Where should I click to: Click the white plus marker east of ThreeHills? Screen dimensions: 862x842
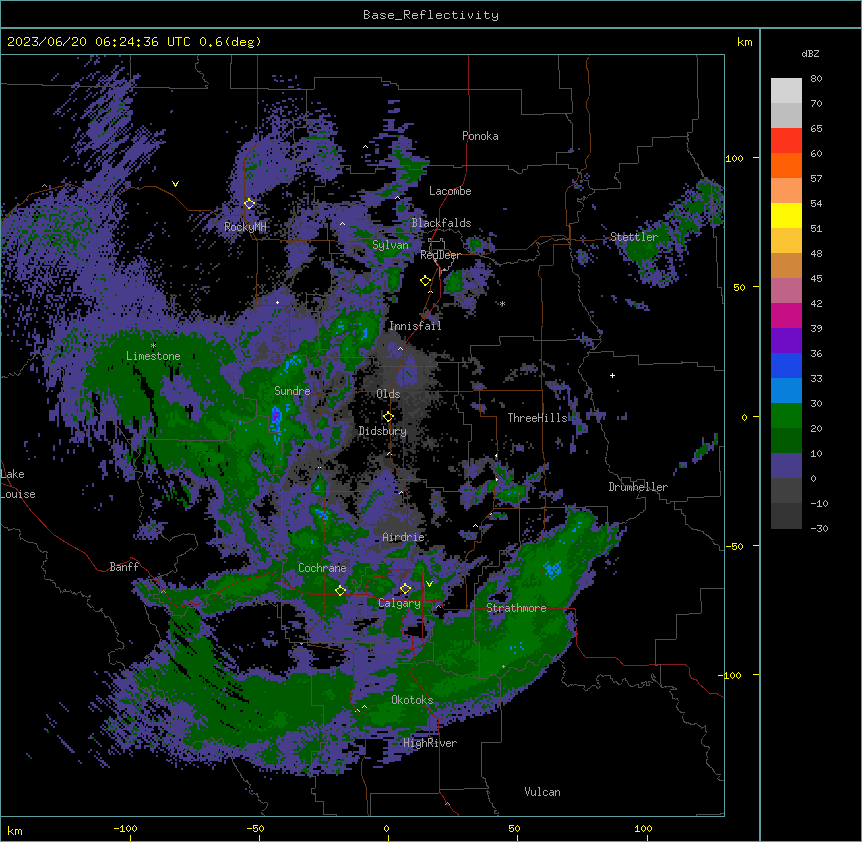612,375
